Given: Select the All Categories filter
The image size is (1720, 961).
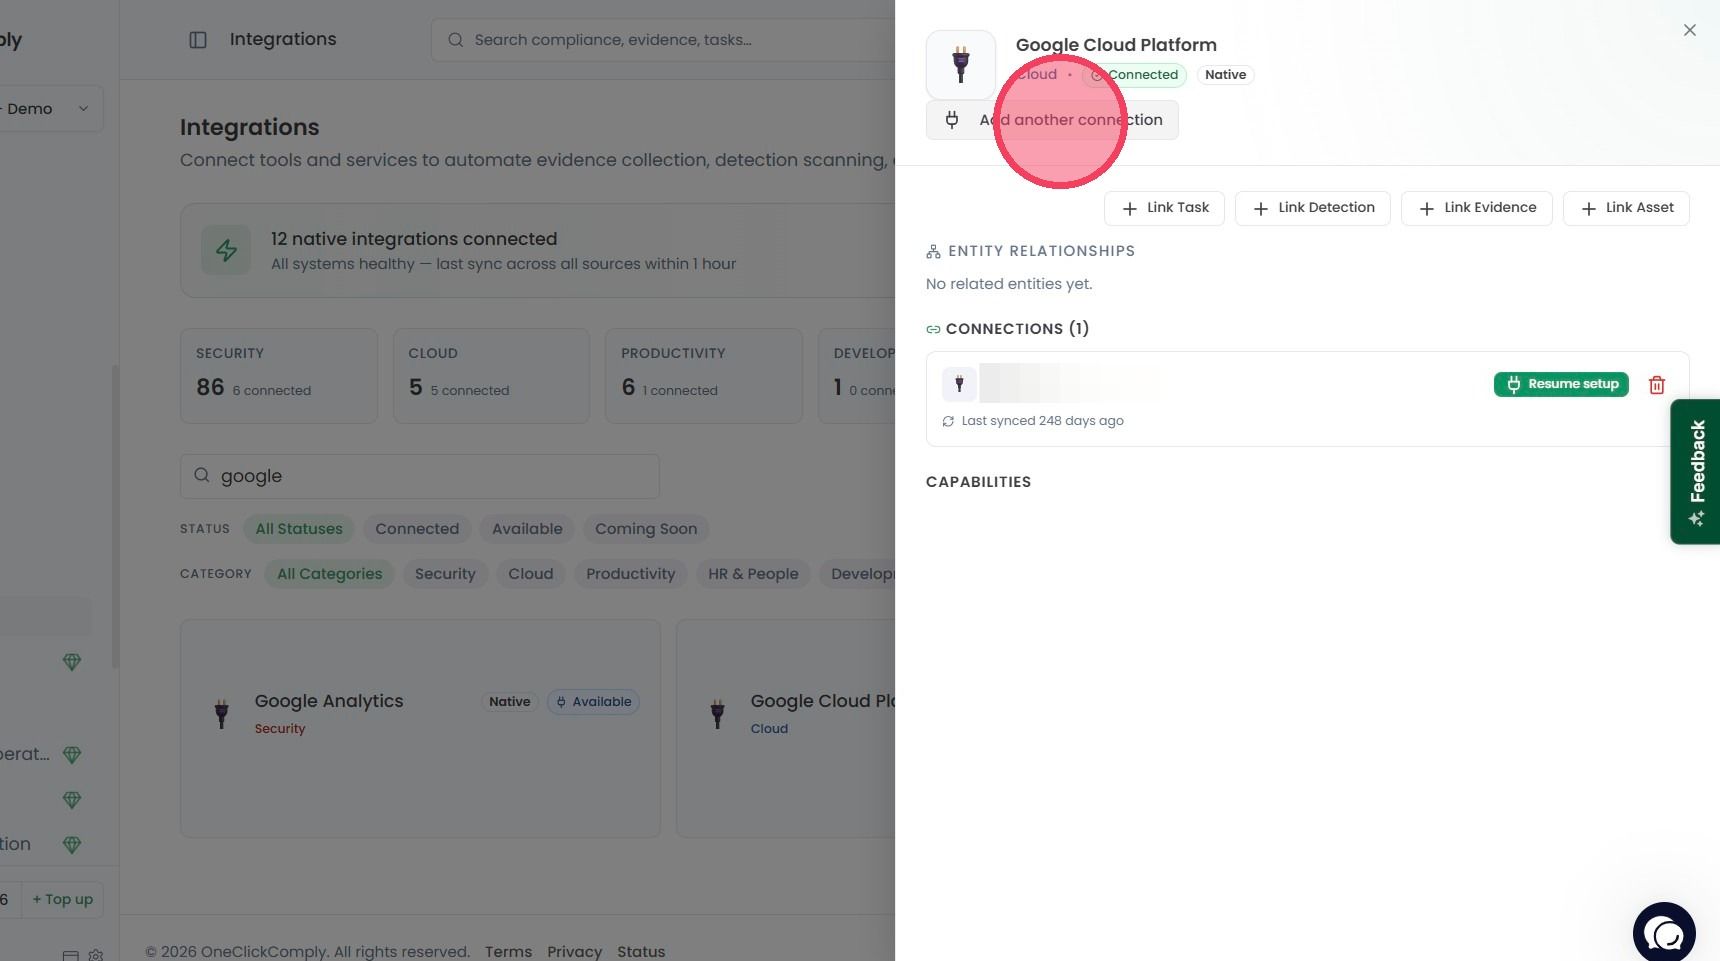Looking at the screenshot, I should [x=329, y=574].
